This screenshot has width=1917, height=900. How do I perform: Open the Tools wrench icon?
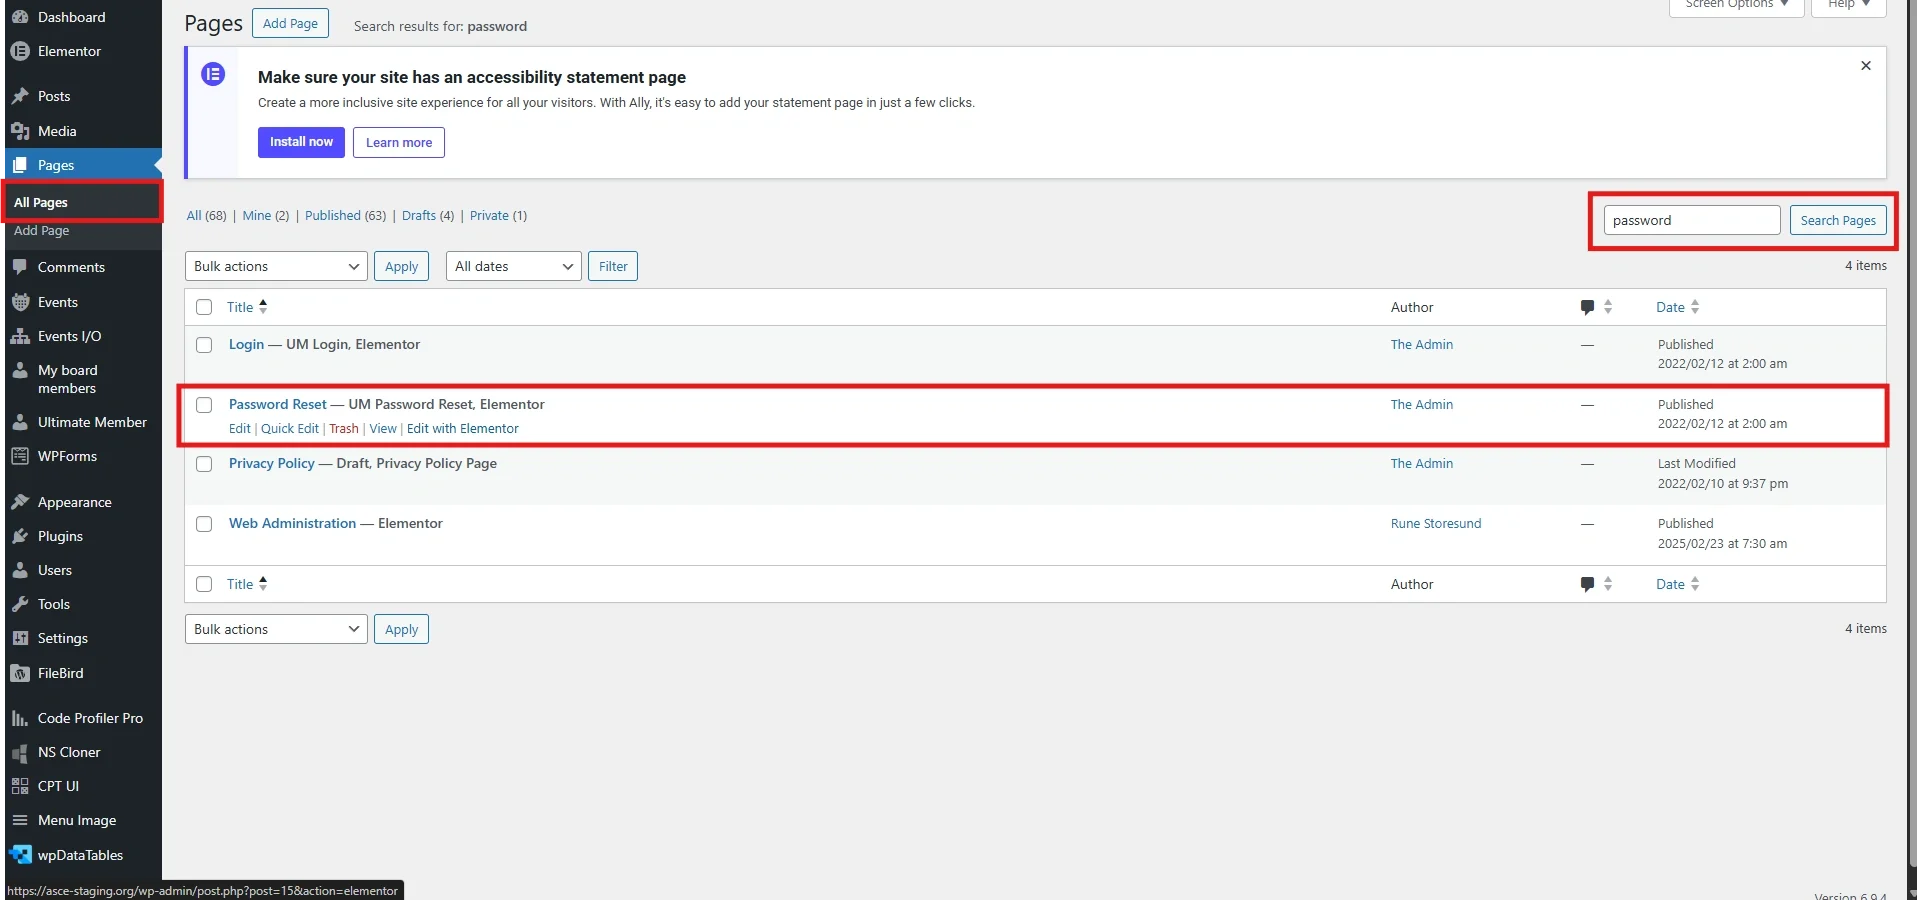tap(20, 604)
